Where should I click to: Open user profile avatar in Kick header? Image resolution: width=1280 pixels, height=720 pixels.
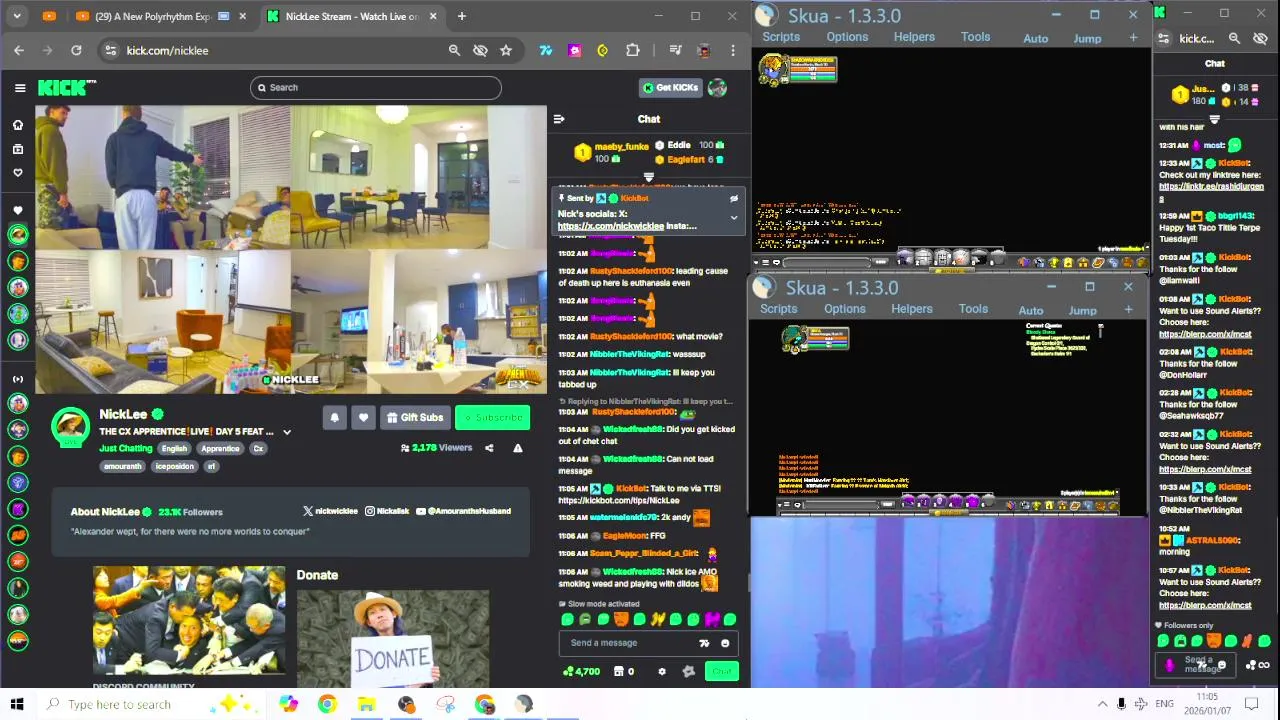click(x=717, y=88)
